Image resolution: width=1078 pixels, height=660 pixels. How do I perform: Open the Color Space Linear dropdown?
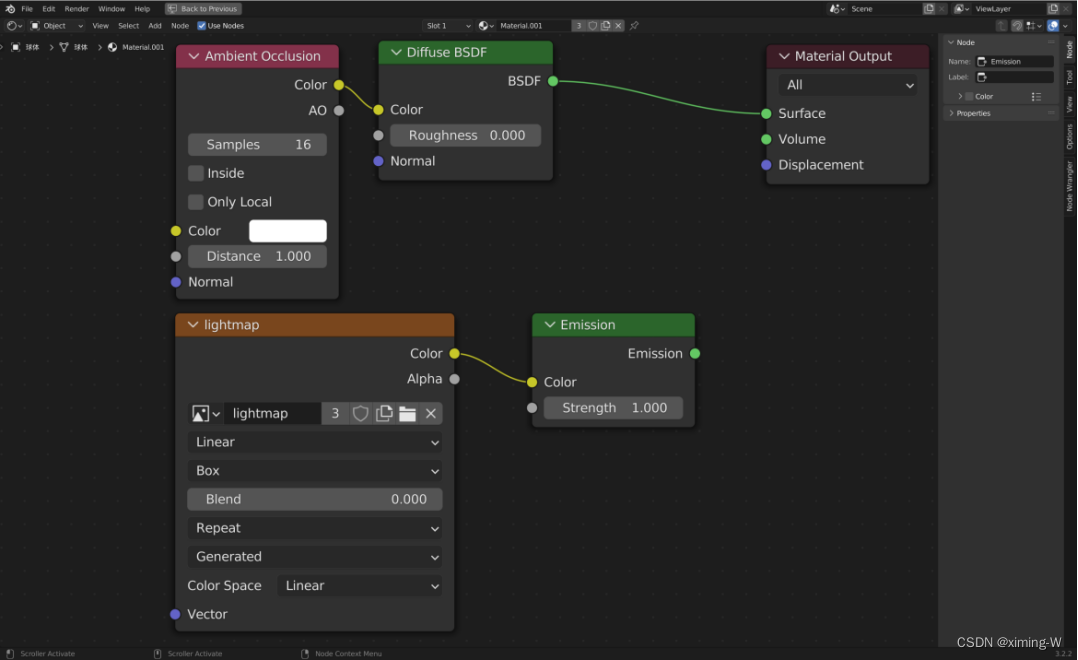[x=359, y=585]
